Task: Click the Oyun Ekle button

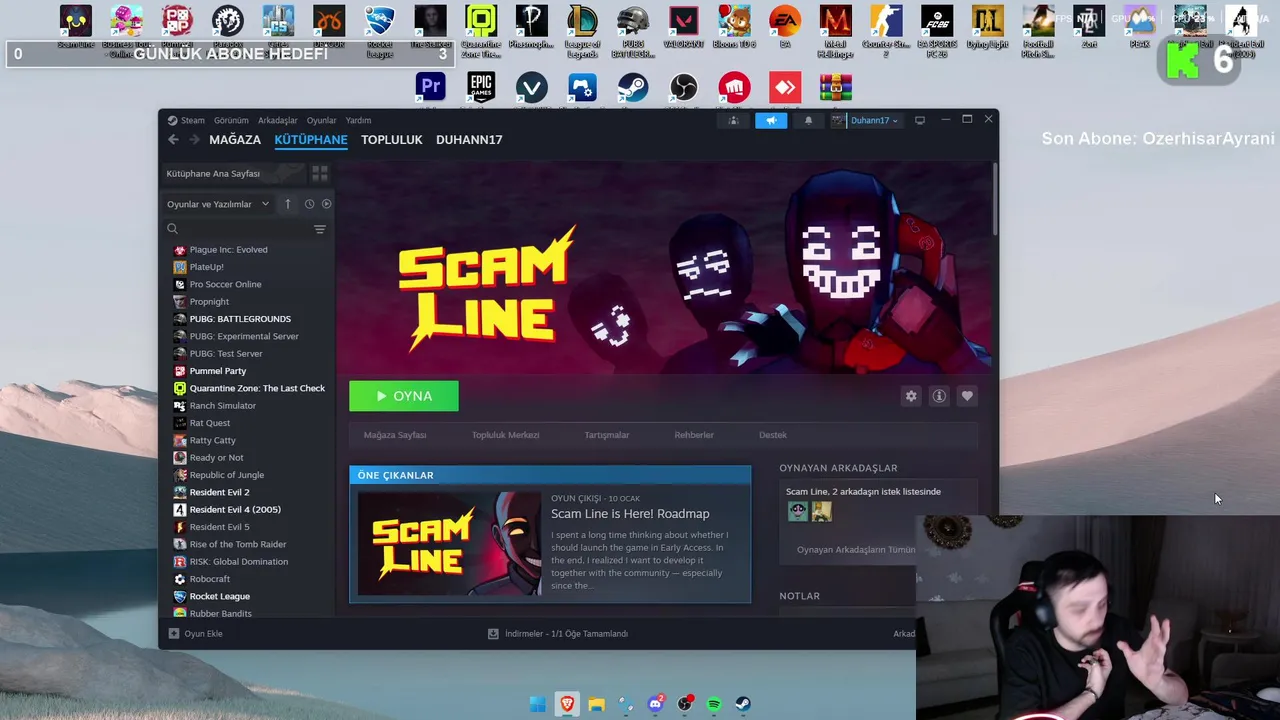Action: click(196, 634)
